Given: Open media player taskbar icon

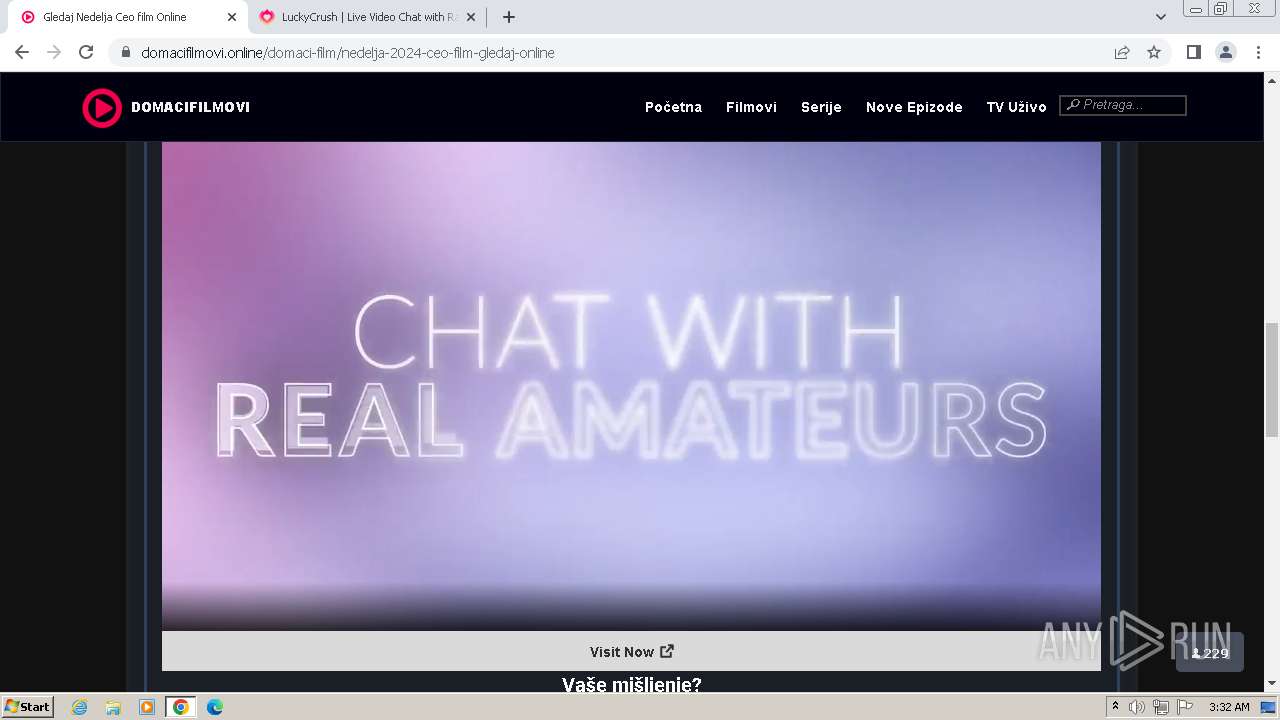Looking at the screenshot, I should [147, 707].
